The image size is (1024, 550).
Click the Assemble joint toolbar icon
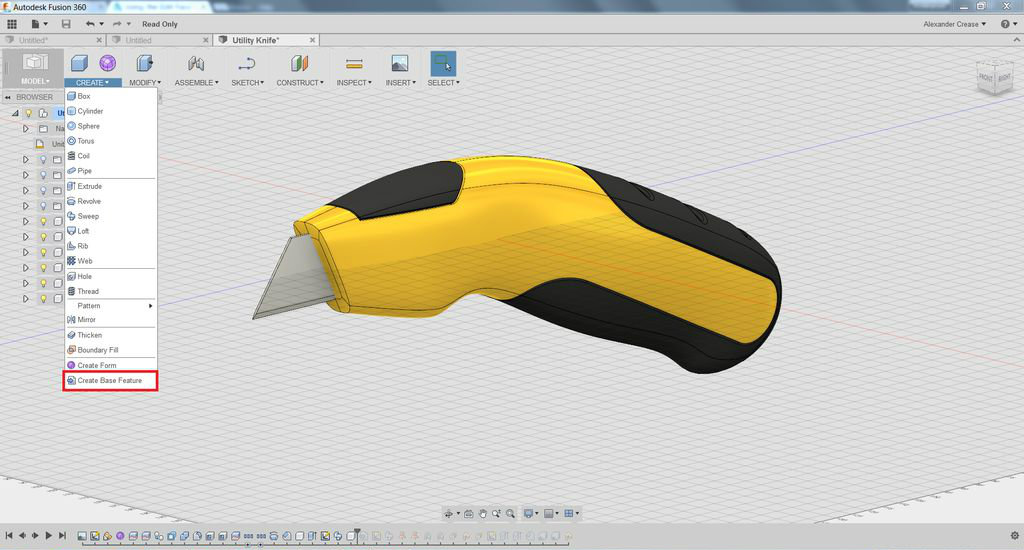196,63
